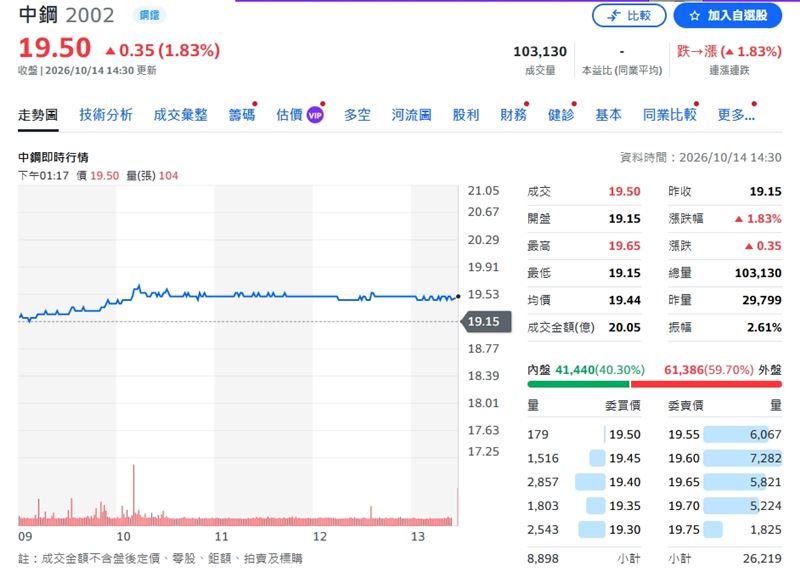The height and width of the screenshot is (577, 800).
Task: Click ask subtotal 26,219
Action: click(x=762, y=559)
